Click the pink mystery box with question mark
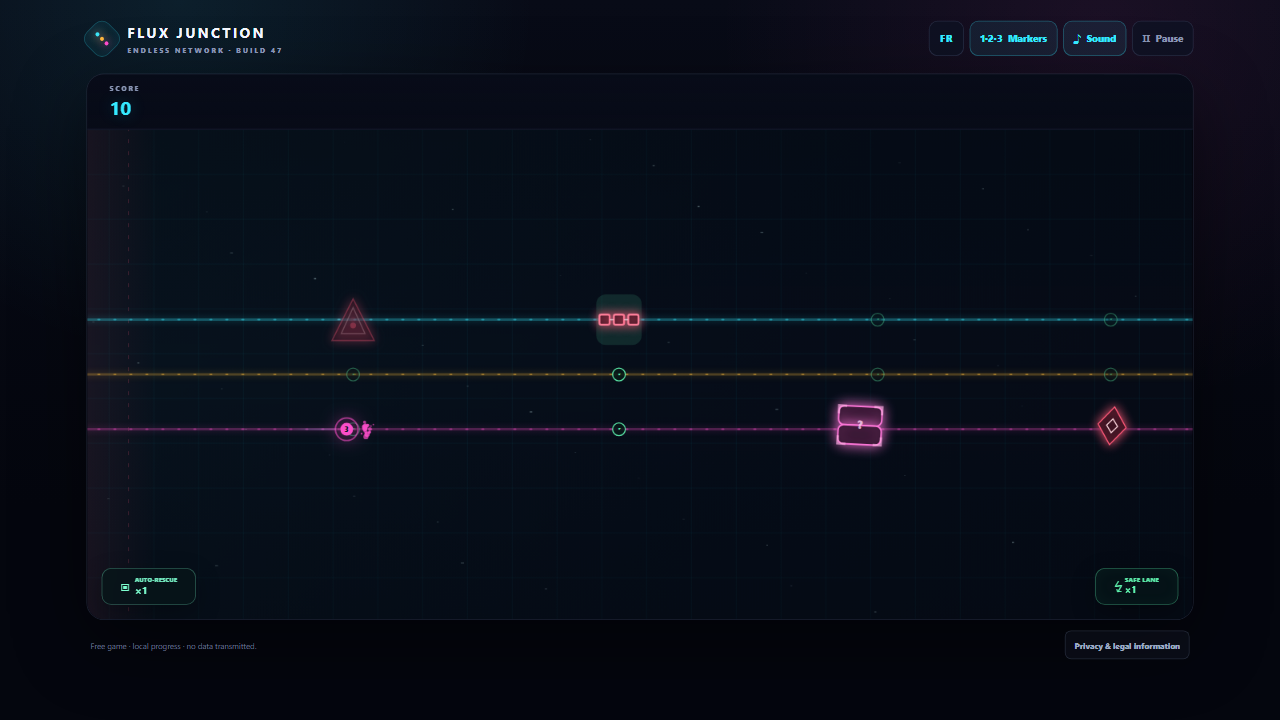The image size is (1280, 720). coord(860,425)
